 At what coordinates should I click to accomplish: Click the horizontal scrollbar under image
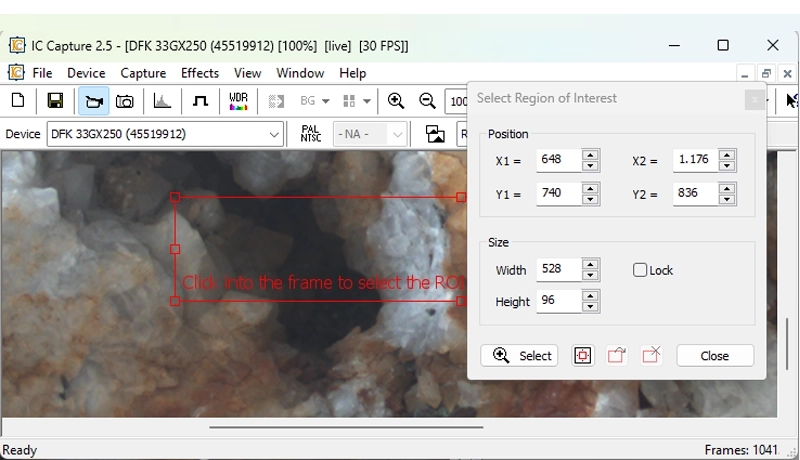click(345, 427)
